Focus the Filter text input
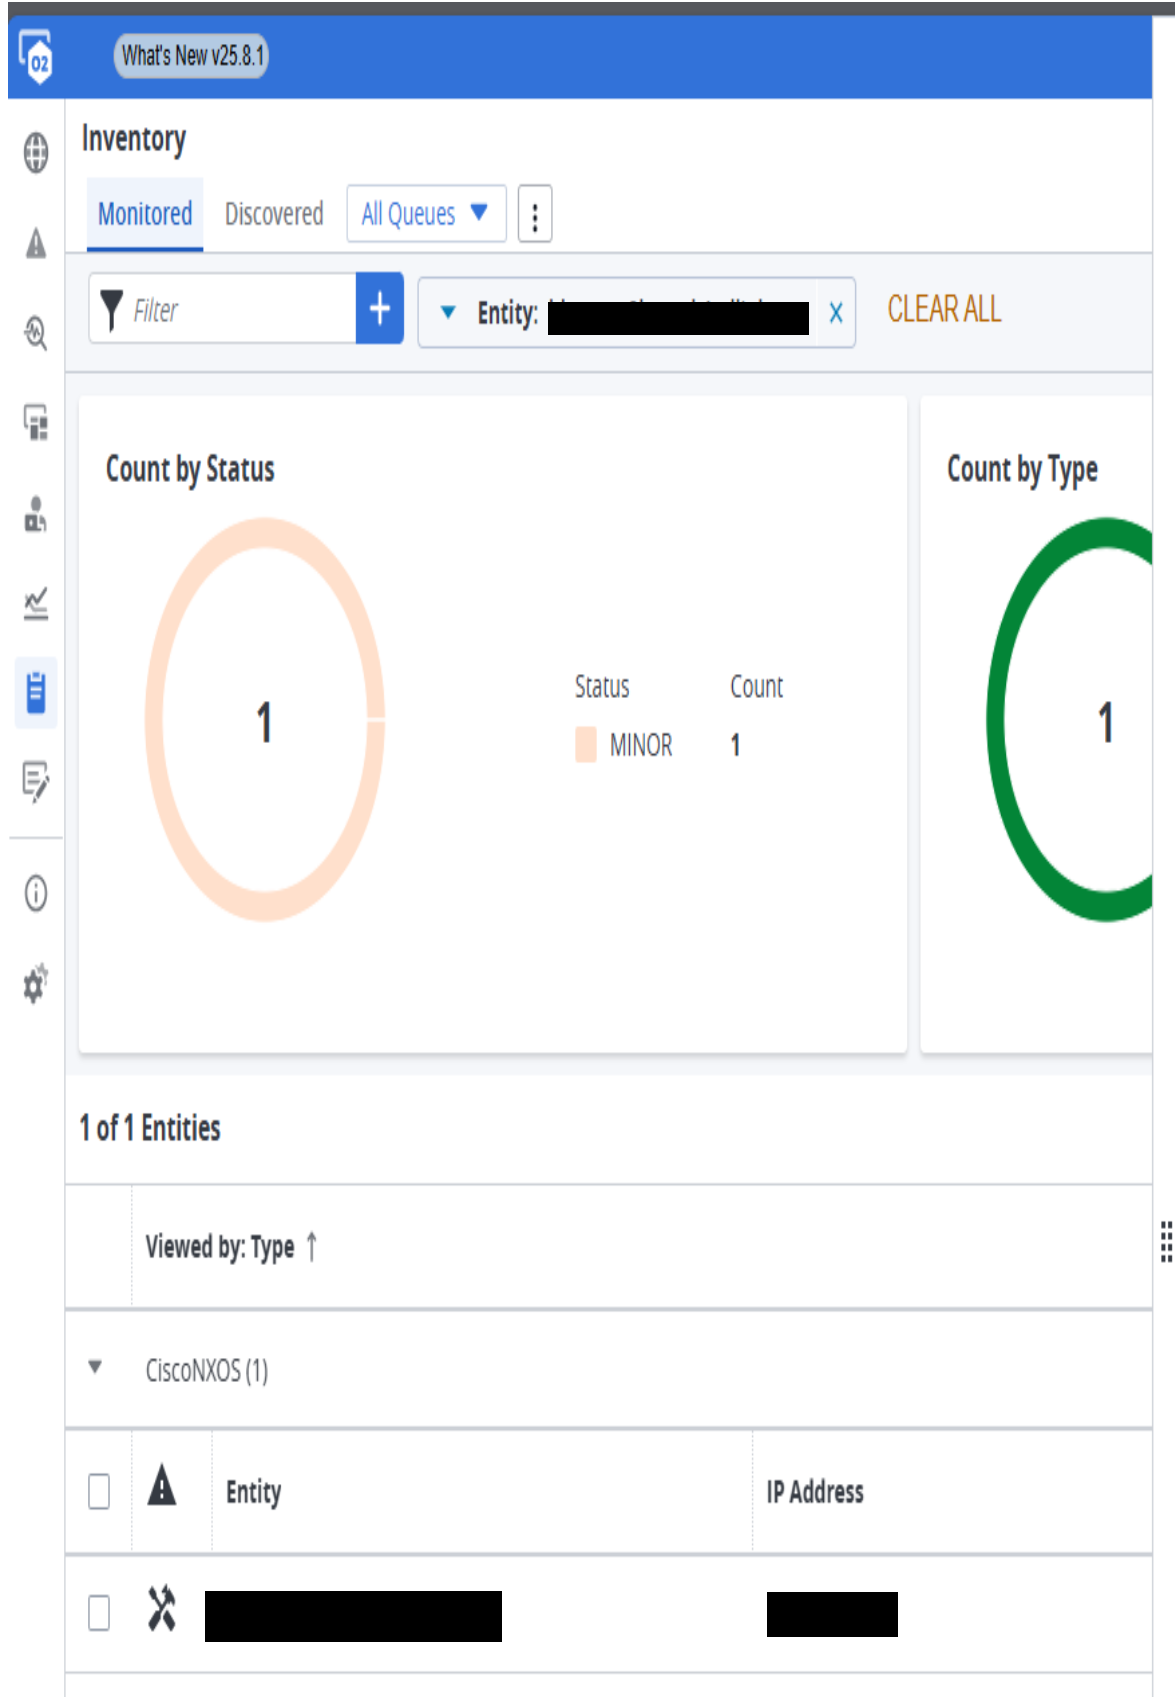Image resolution: width=1175 pixels, height=1697 pixels. pyautogui.click(x=240, y=310)
